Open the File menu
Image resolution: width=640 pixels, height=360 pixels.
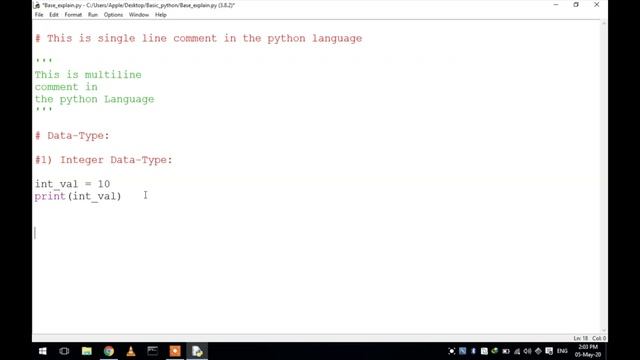click(39, 15)
